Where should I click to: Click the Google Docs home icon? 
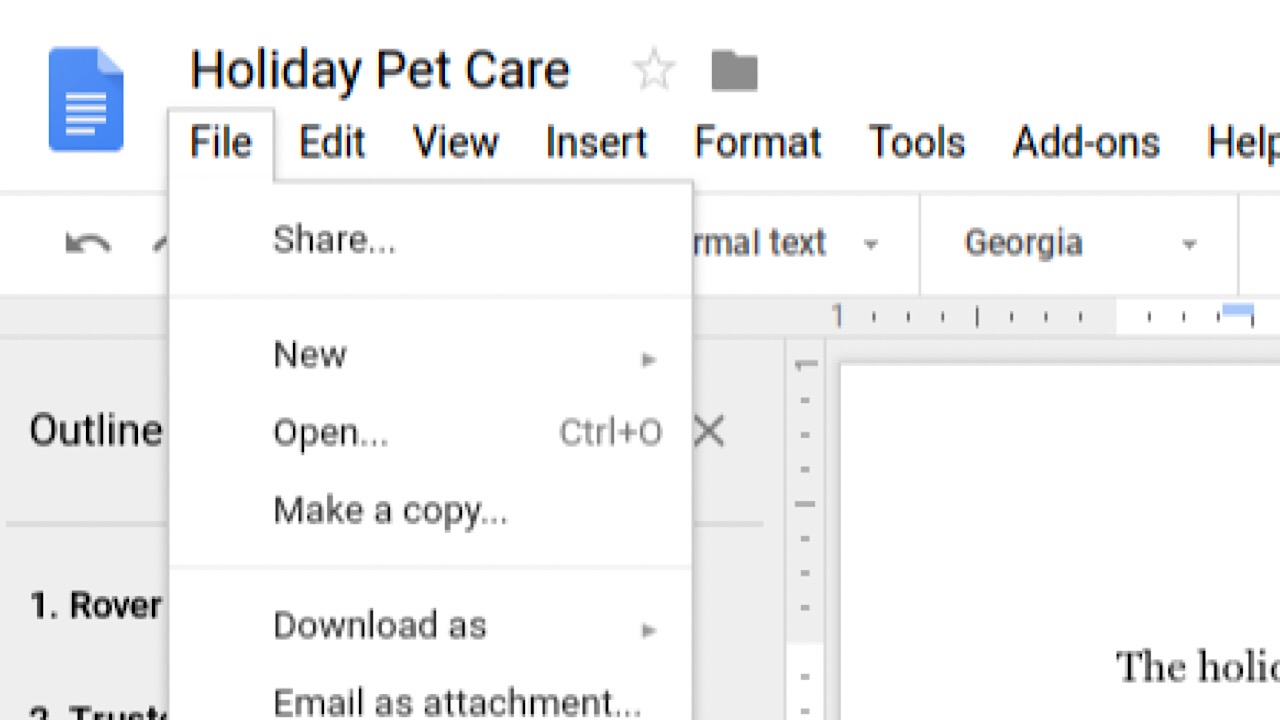point(86,100)
